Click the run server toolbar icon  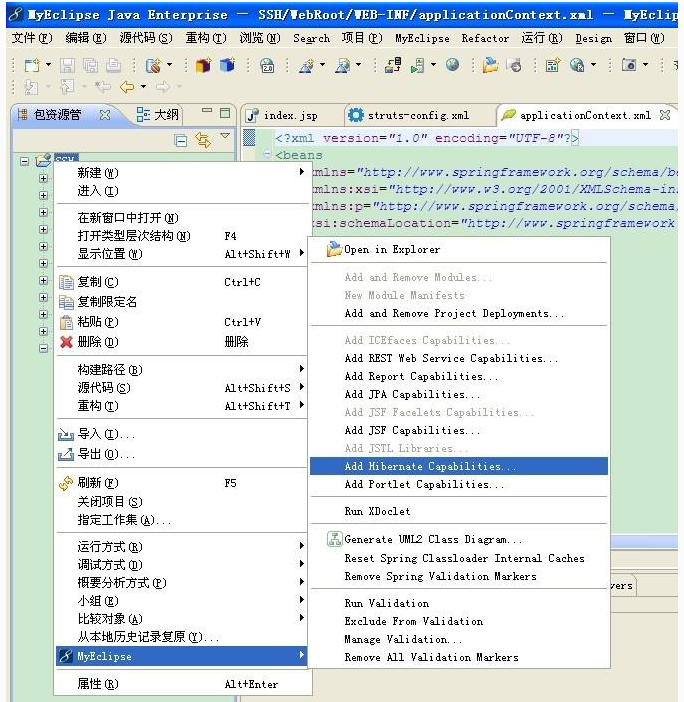(418, 66)
